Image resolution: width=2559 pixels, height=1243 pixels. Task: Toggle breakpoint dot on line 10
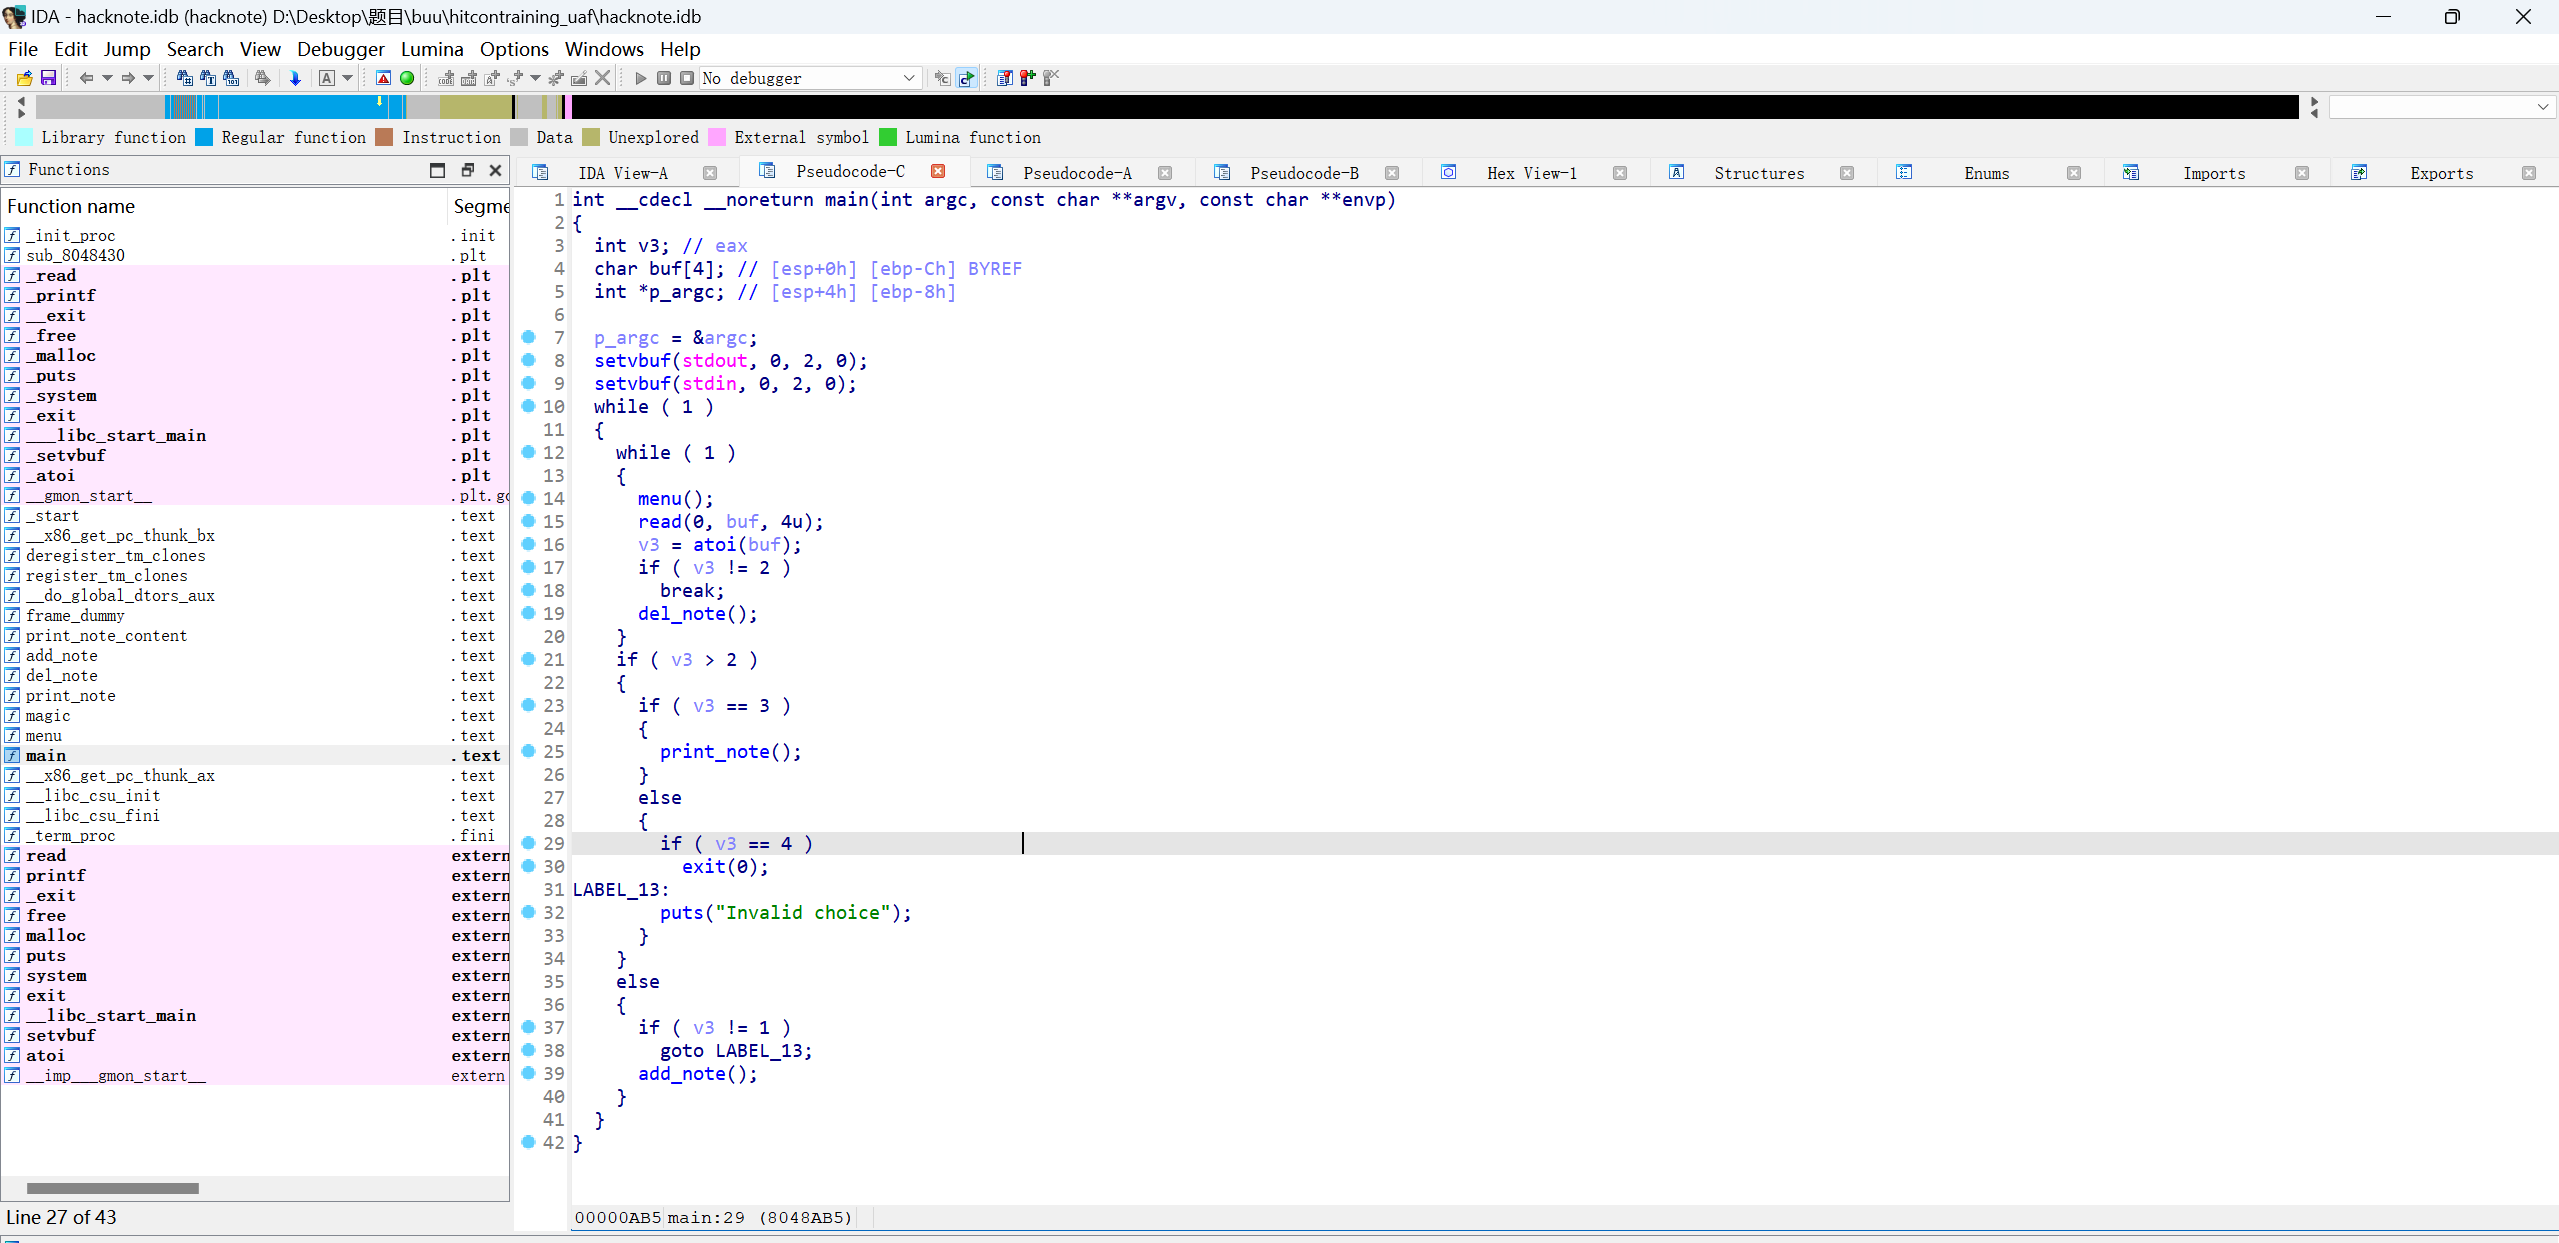point(529,406)
